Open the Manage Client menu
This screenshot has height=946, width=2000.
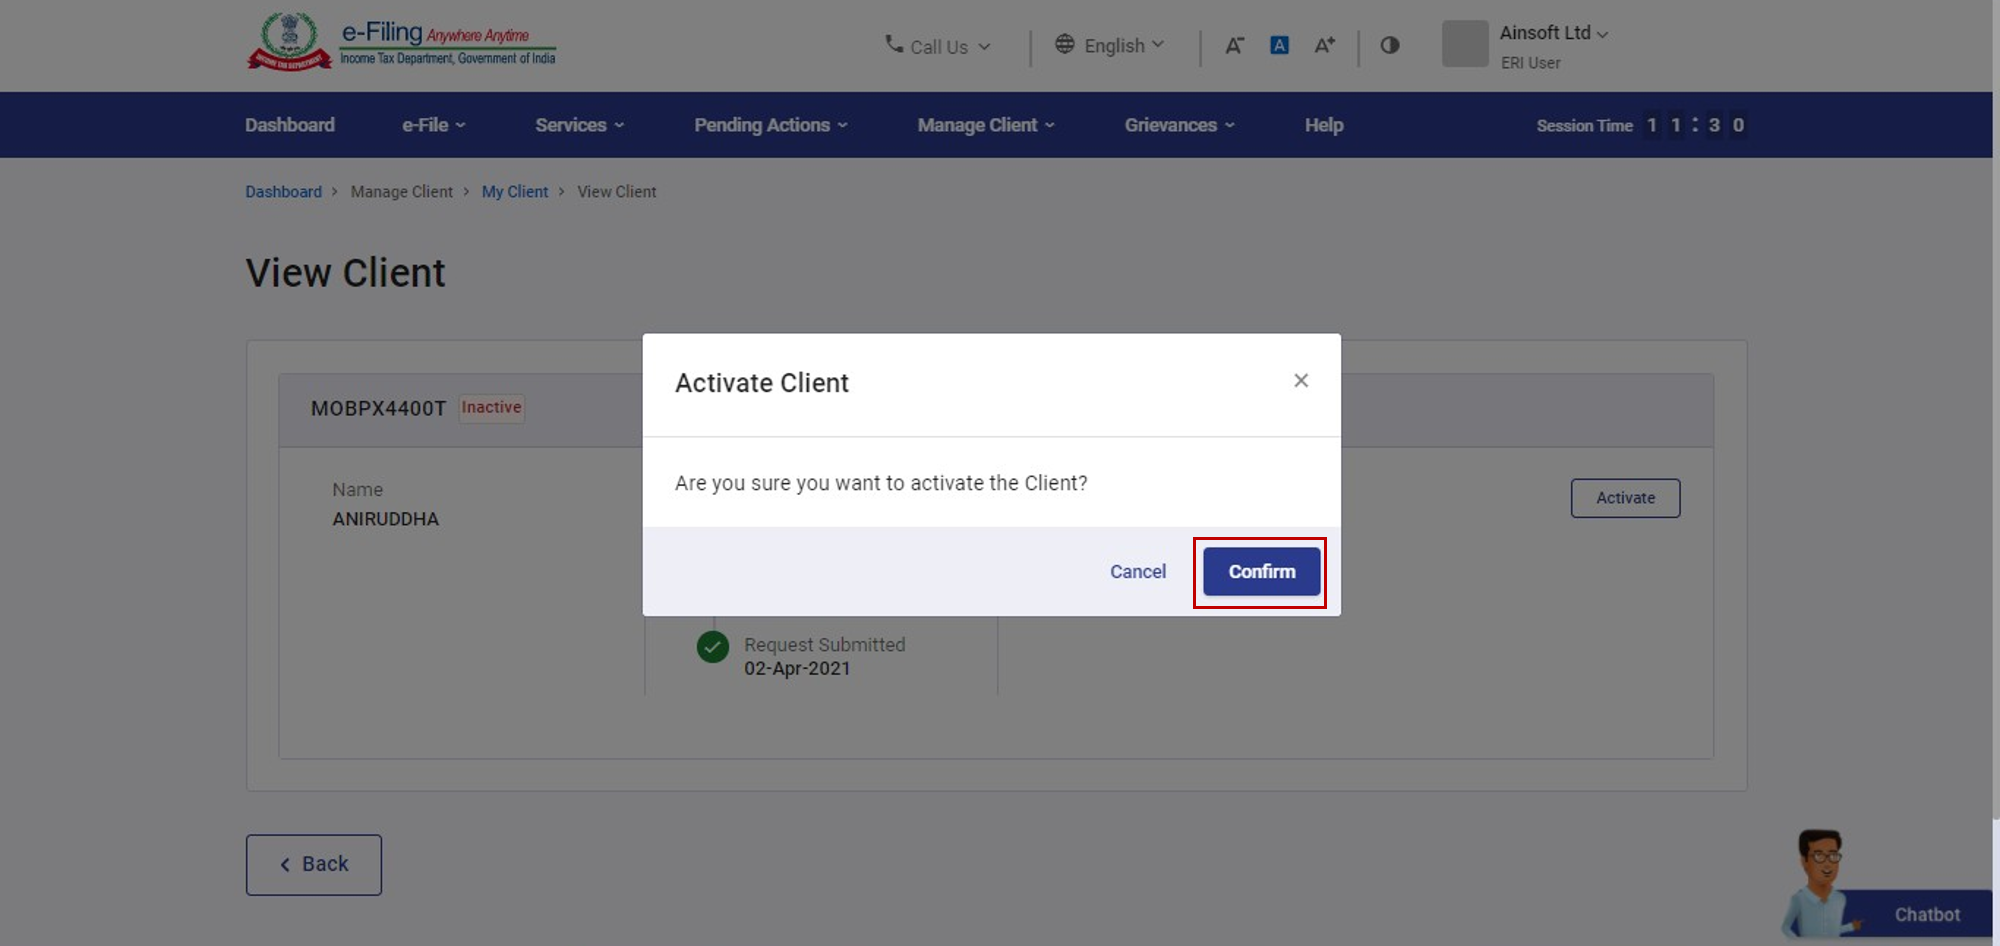[985, 125]
